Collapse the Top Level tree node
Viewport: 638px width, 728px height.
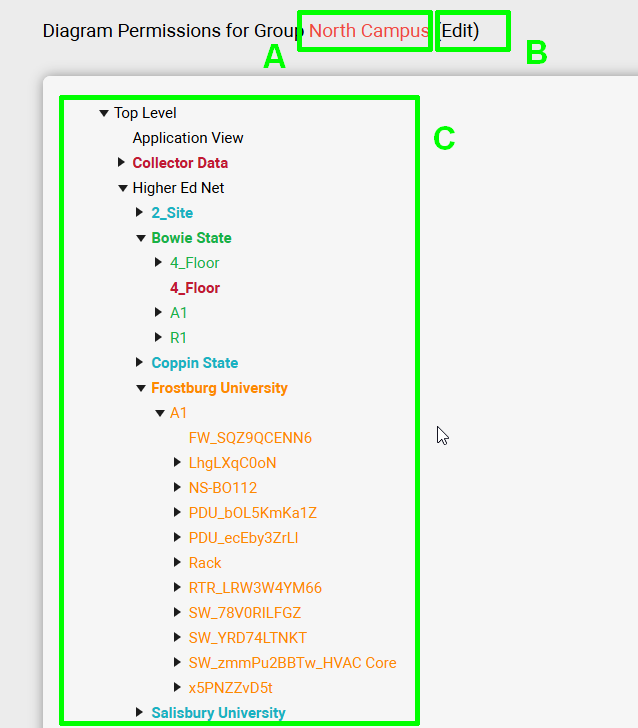tap(103, 113)
